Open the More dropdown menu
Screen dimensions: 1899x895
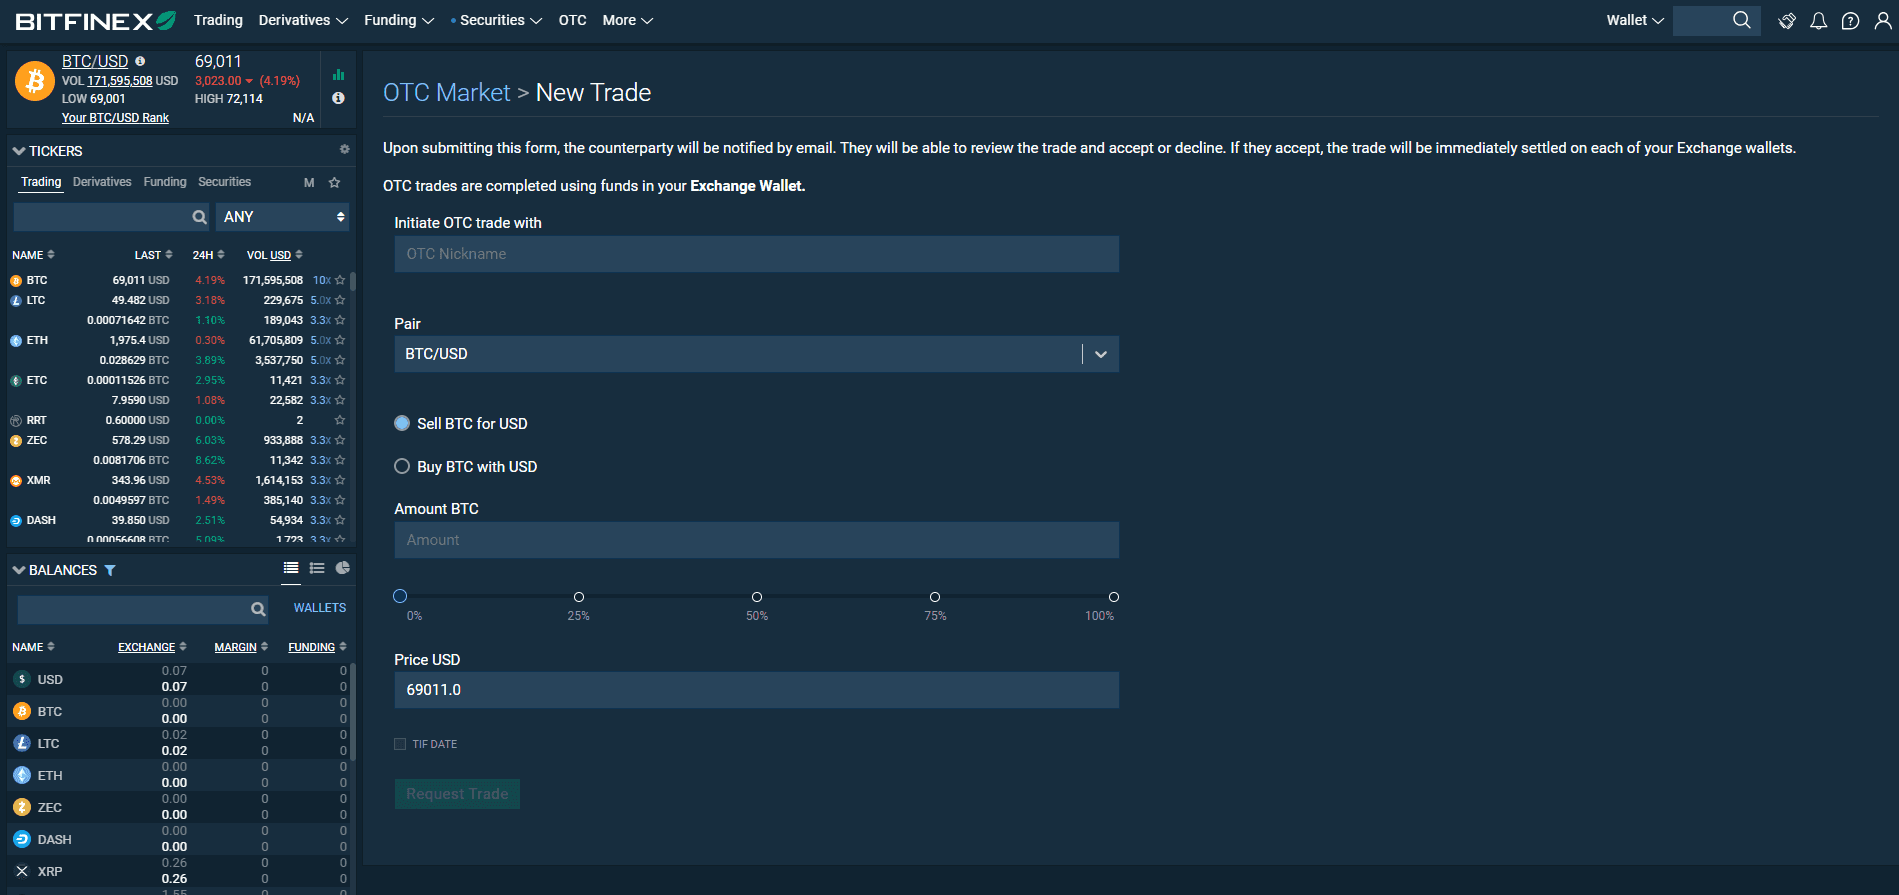tap(628, 20)
